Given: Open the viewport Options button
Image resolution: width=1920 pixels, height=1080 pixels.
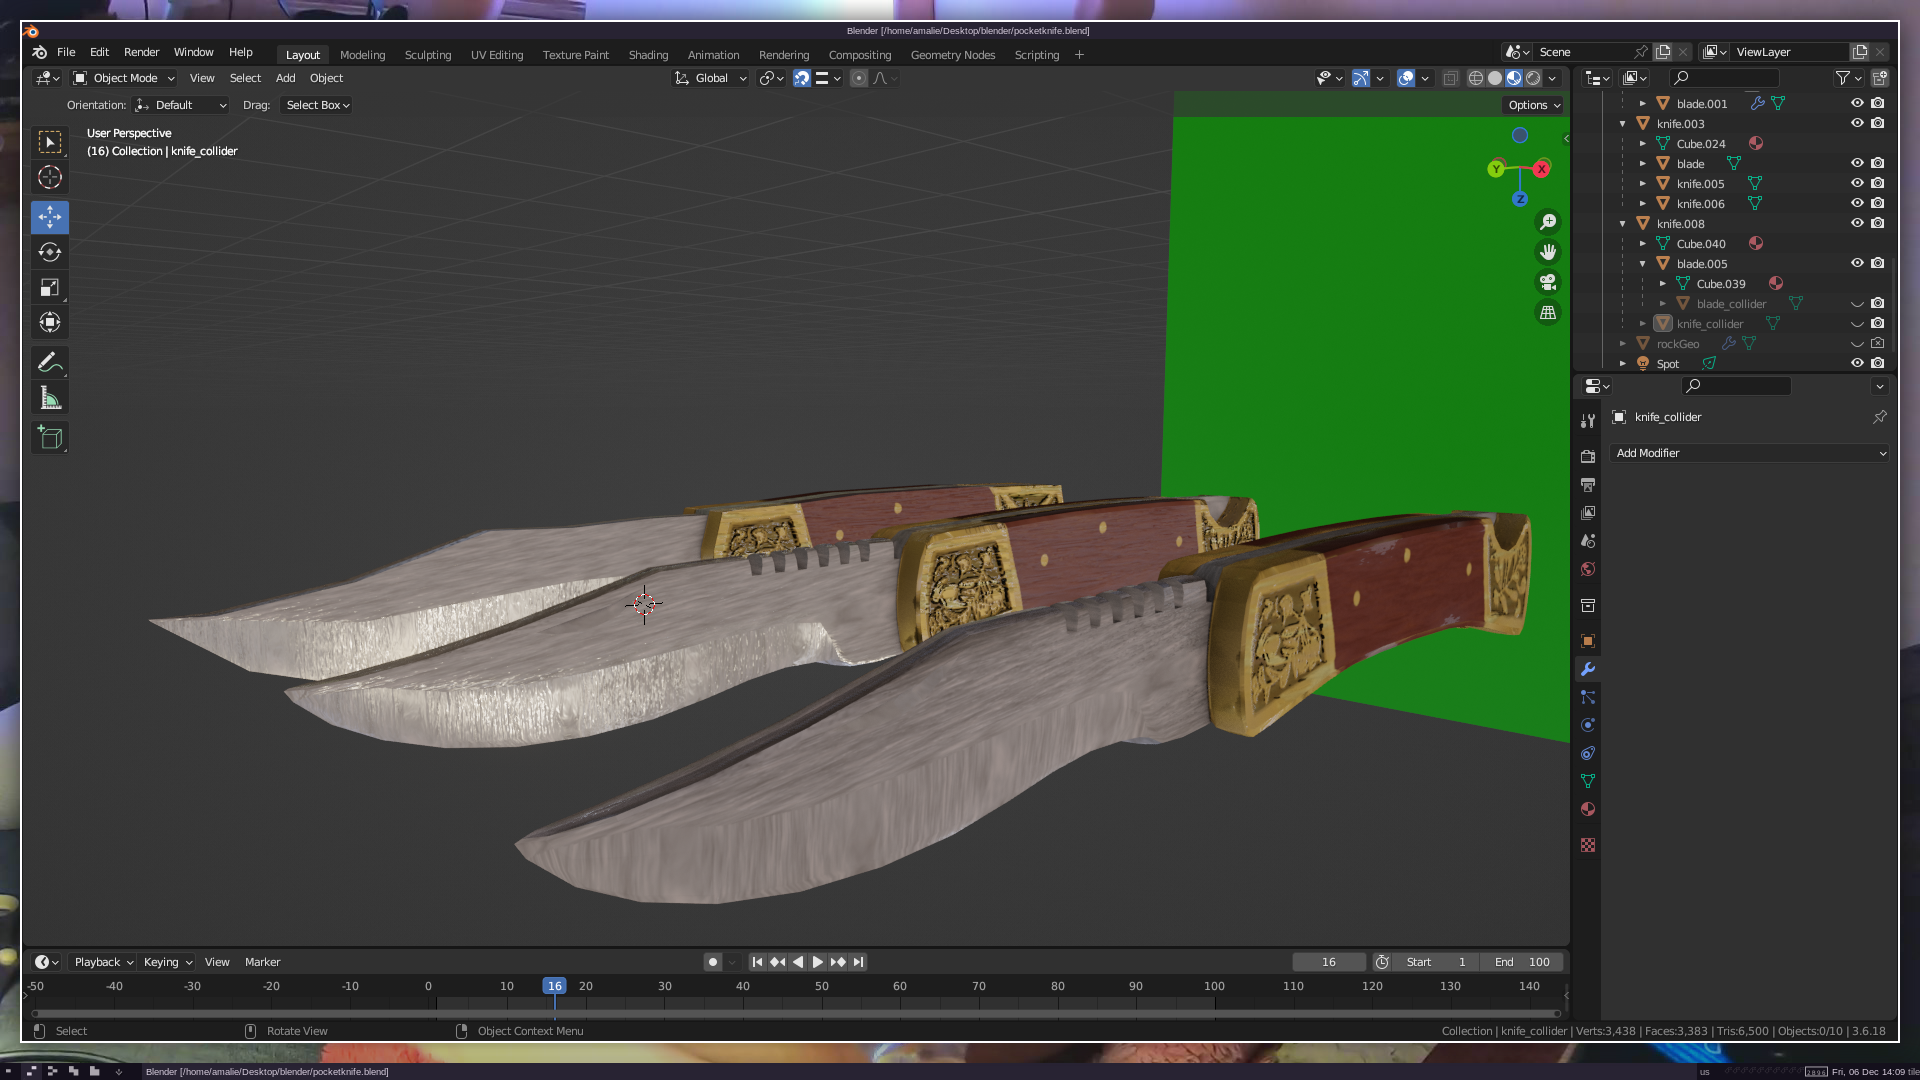Looking at the screenshot, I should [x=1534, y=105].
